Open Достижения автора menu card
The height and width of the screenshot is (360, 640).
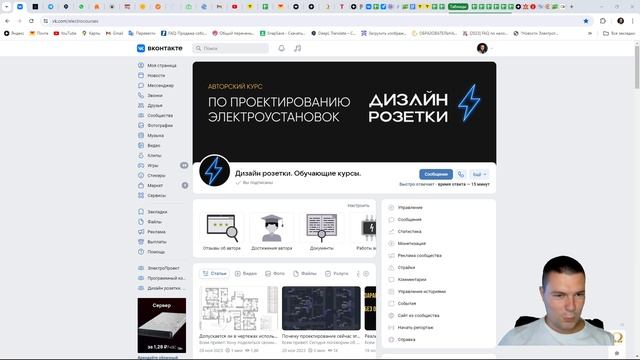point(272,231)
